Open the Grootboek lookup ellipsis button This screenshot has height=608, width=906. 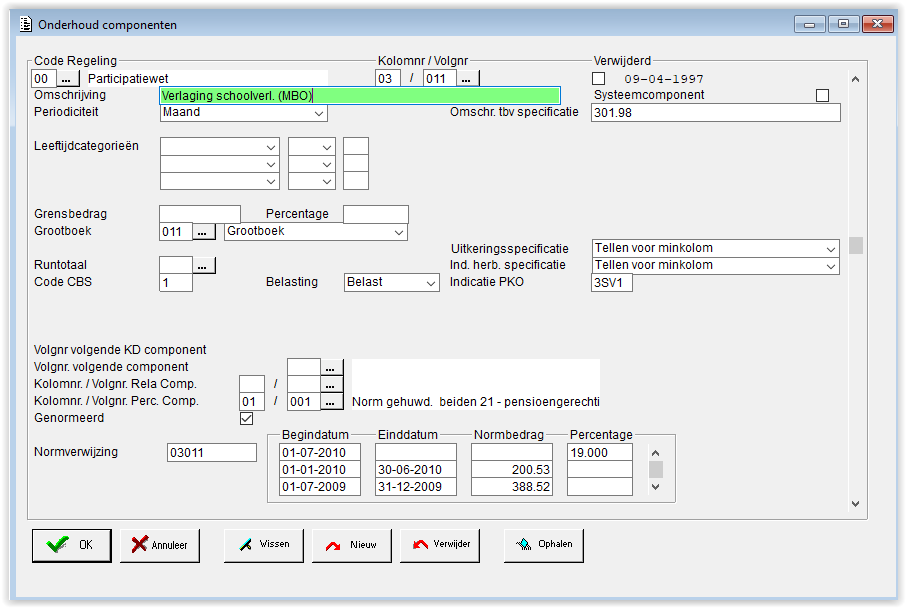coord(203,232)
